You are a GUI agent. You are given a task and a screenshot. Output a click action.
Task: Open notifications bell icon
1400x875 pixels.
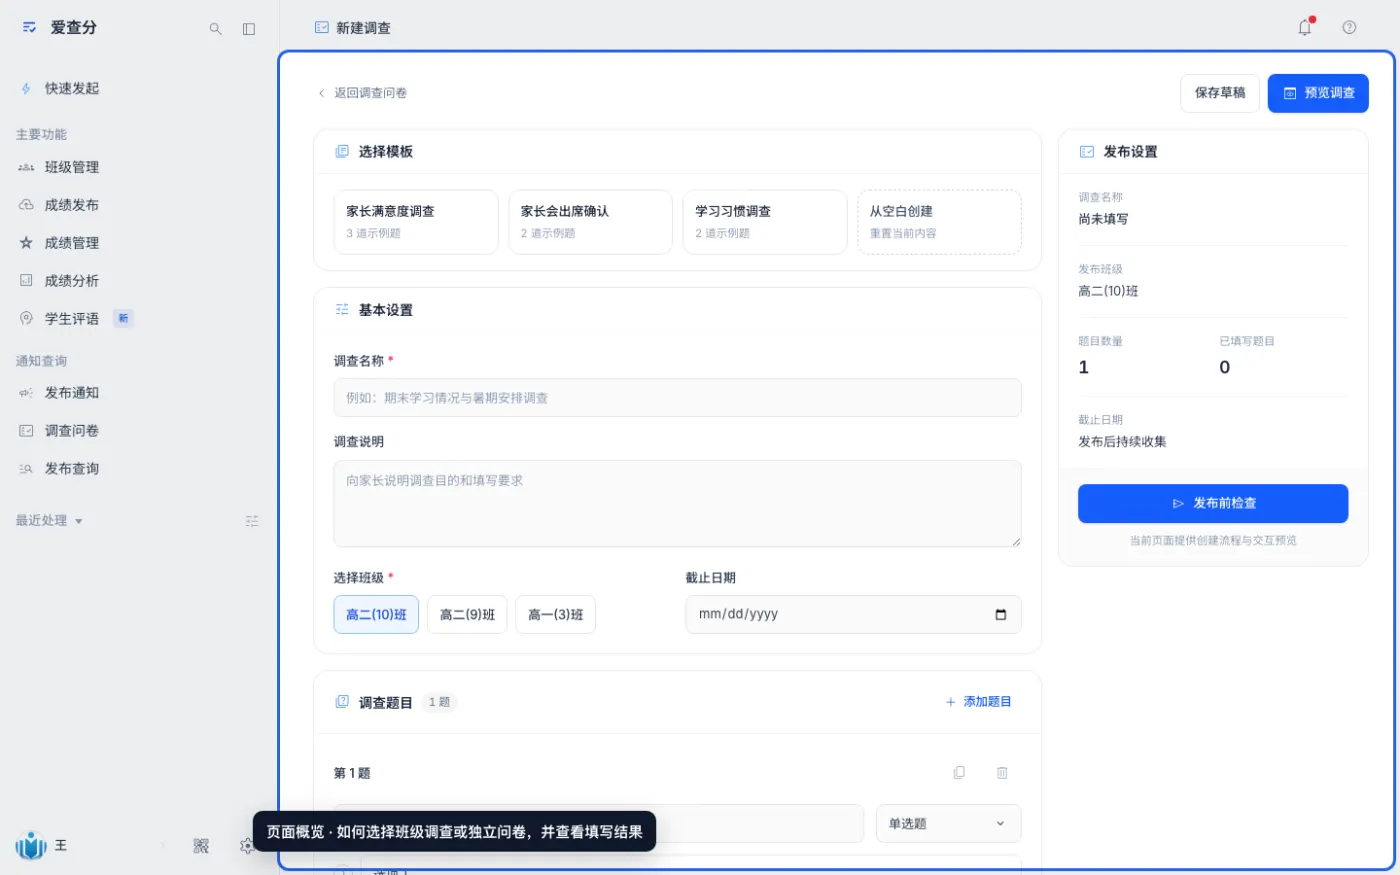click(x=1305, y=28)
